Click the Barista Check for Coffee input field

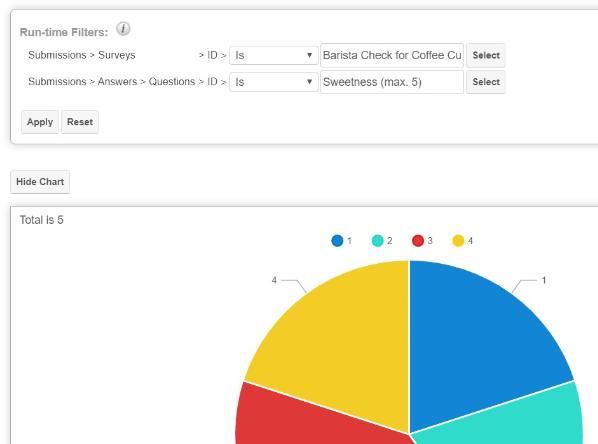(392, 55)
